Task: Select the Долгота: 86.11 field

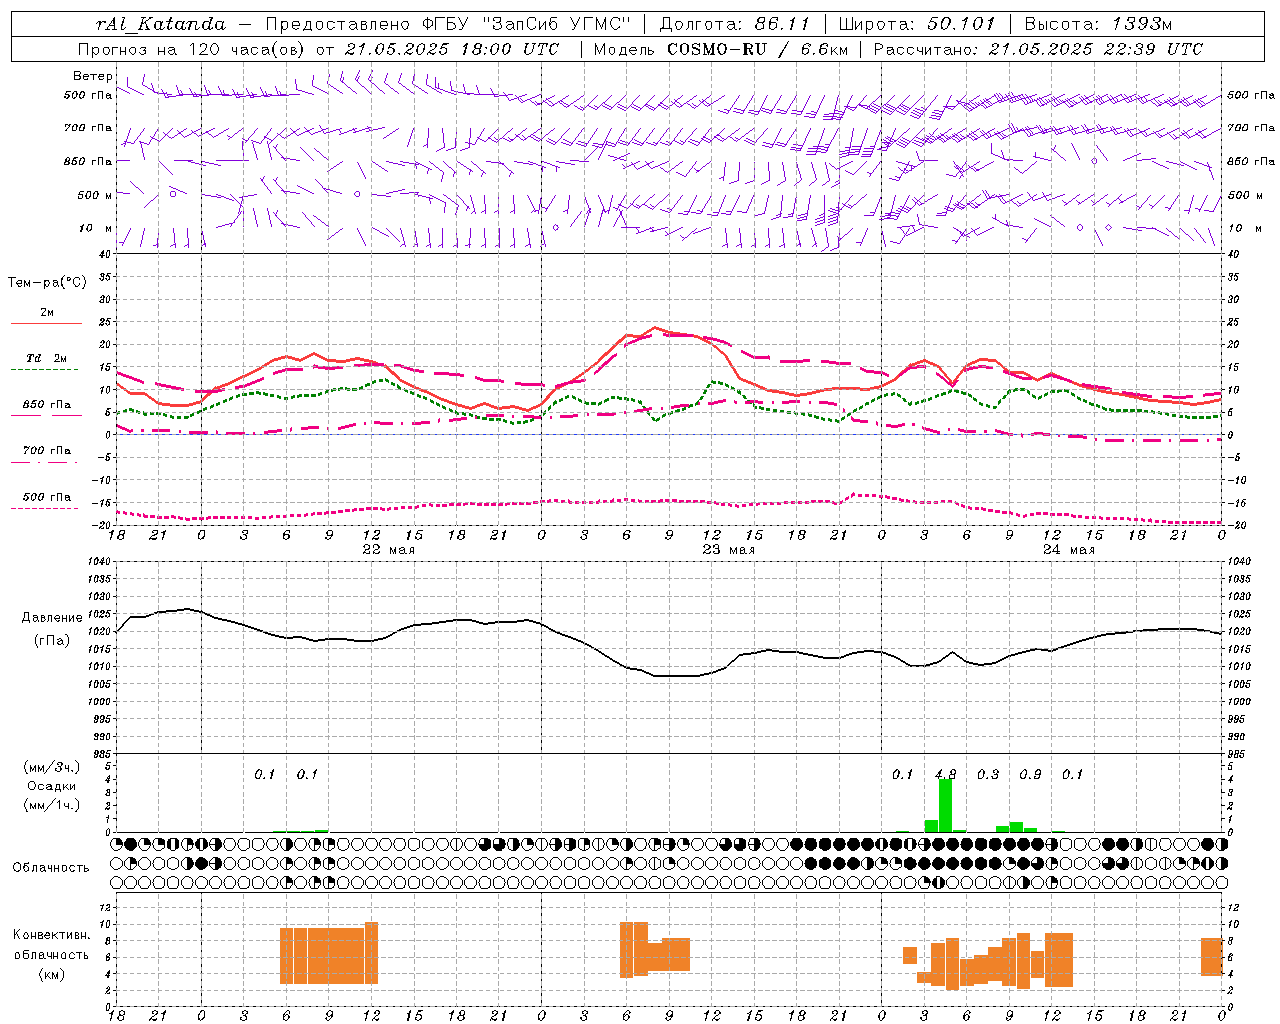Action: coord(734,24)
